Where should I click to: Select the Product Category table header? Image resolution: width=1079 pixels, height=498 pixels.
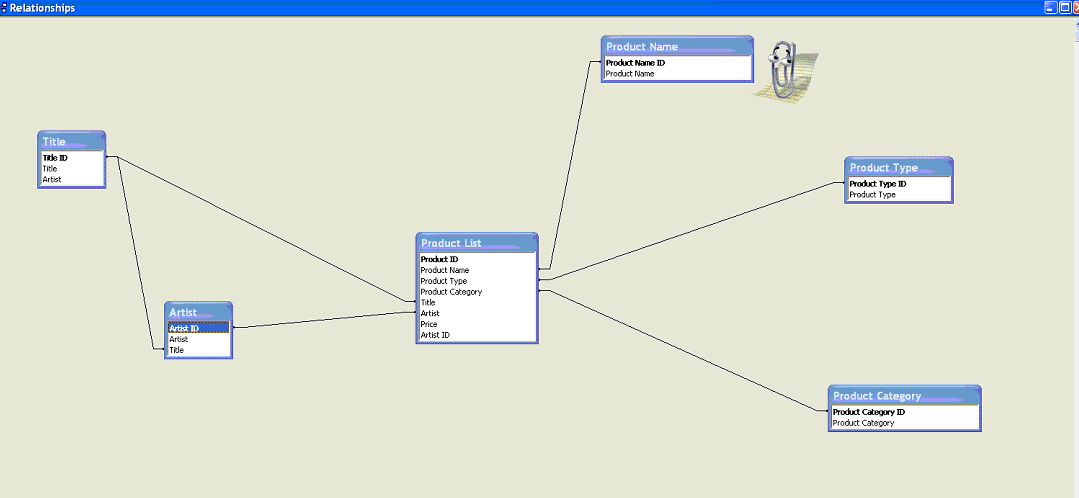coord(904,396)
